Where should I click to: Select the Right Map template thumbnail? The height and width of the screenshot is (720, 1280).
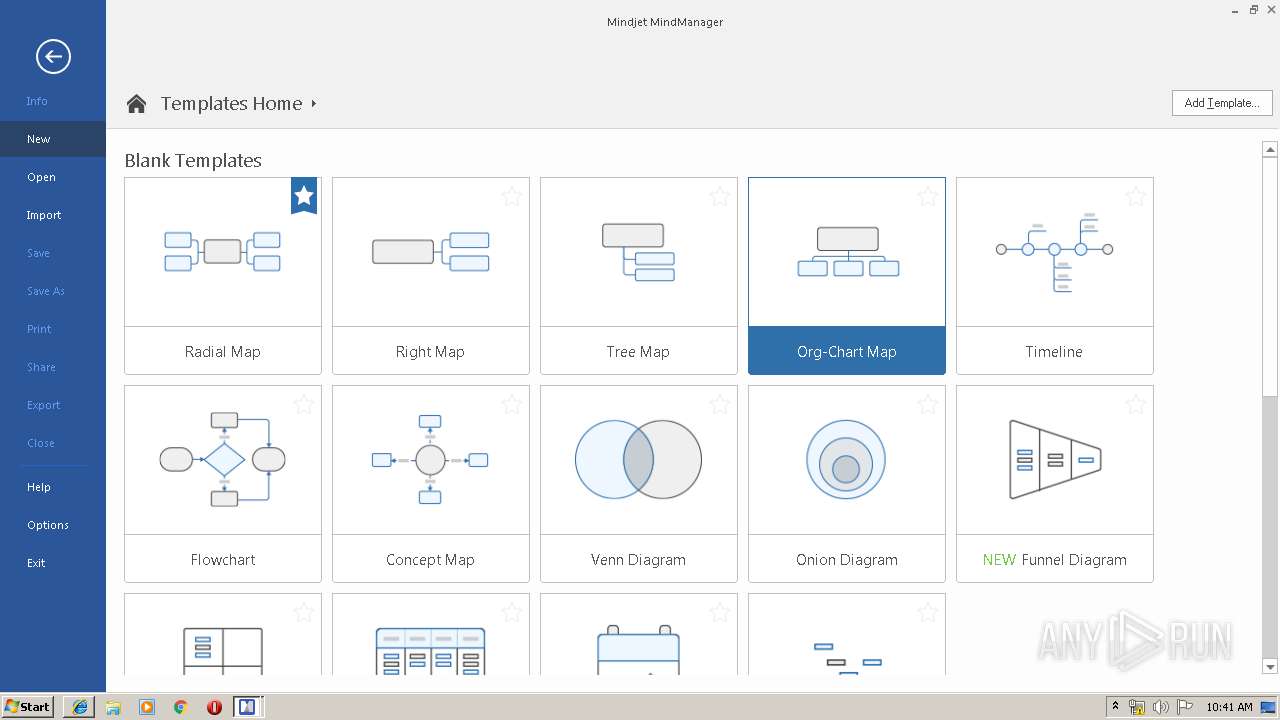(431, 252)
